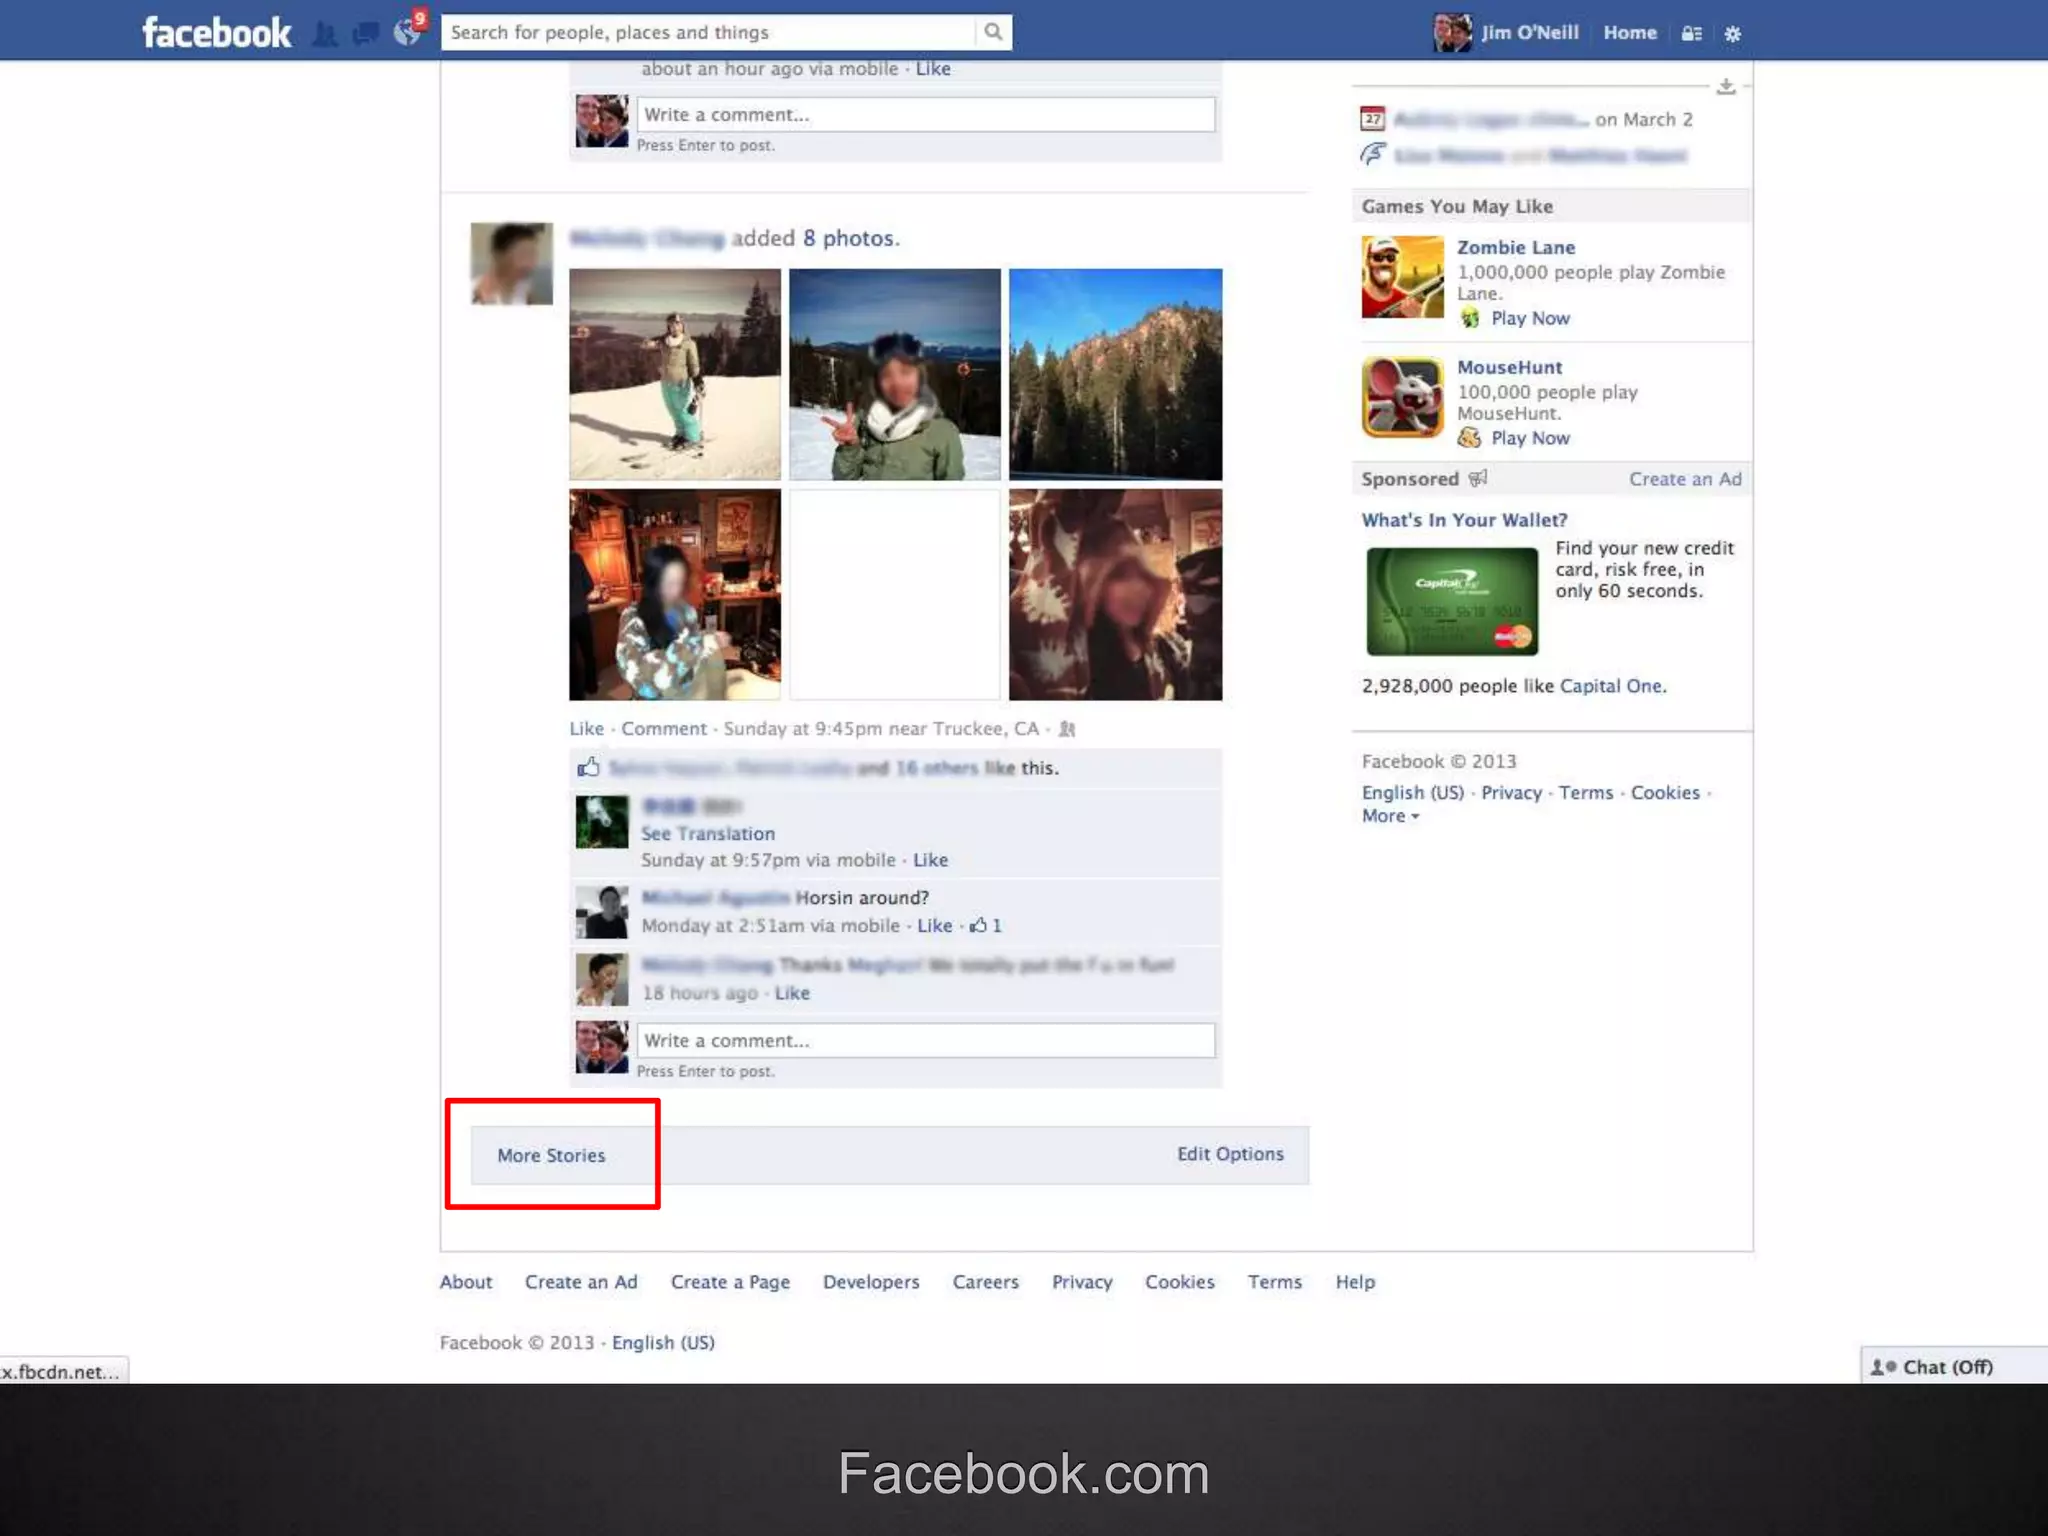Open the privacy shortcuts lock icon

click(1691, 34)
